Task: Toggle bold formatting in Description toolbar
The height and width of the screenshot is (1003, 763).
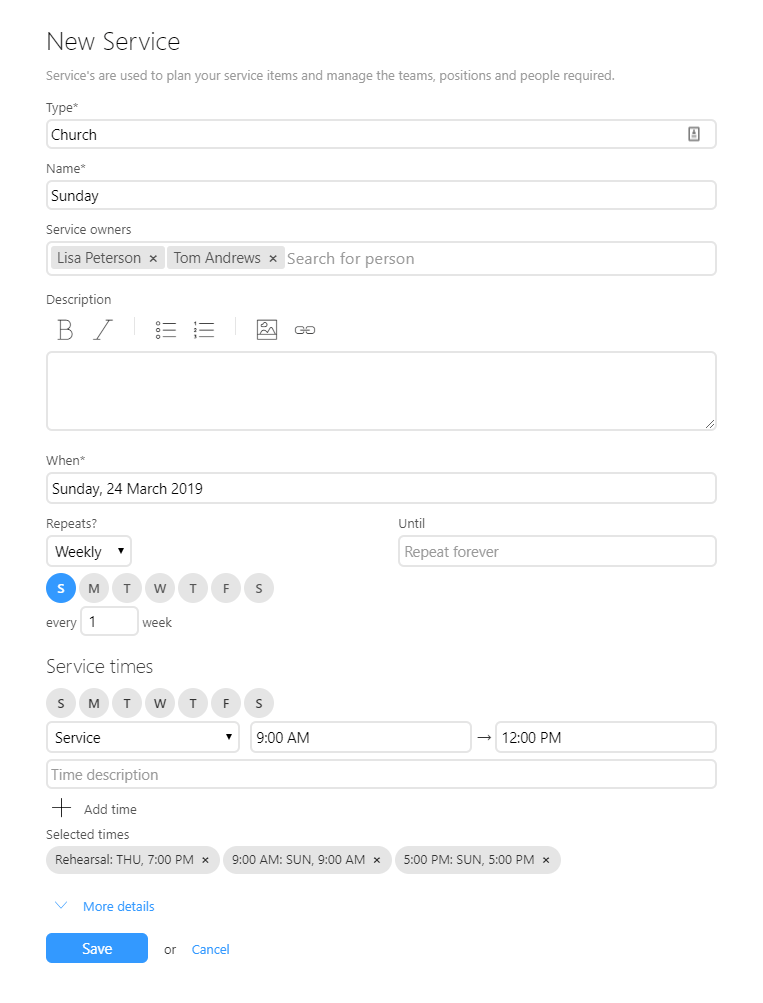Action: [65, 330]
